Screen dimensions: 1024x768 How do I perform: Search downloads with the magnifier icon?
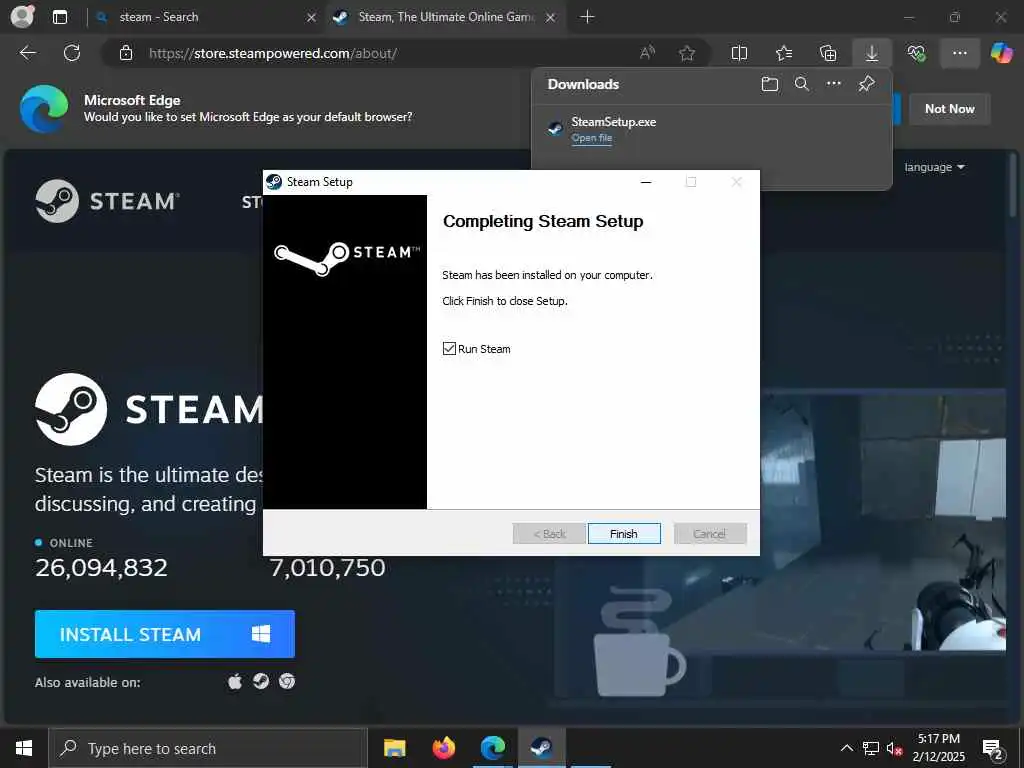[x=802, y=84]
